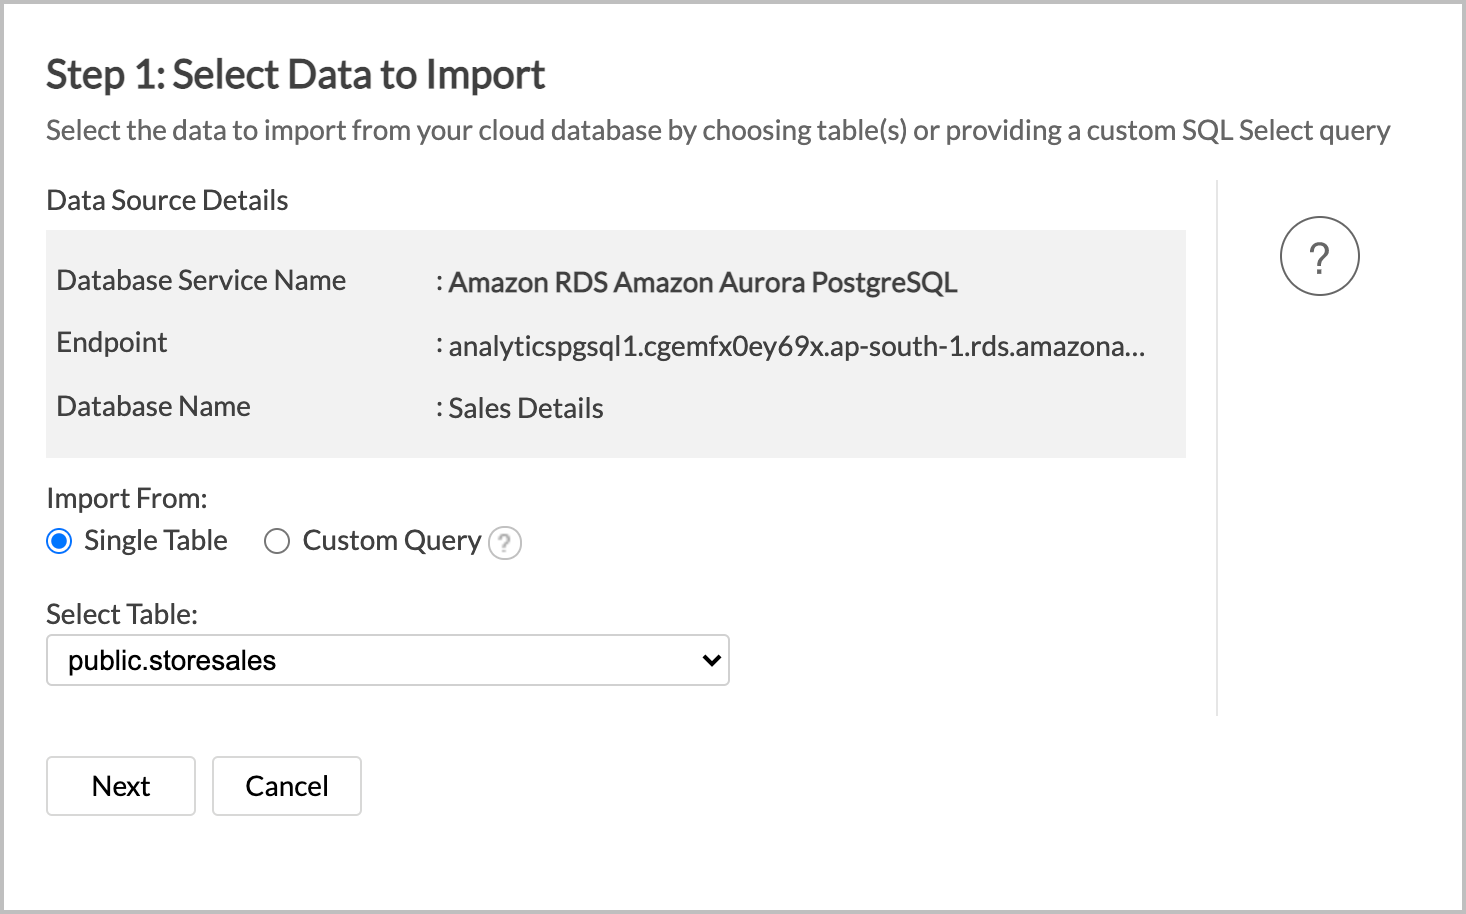The height and width of the screenshot is (914, 1466).
Task: Click the Database Service Name row
Action: [200, 281]
